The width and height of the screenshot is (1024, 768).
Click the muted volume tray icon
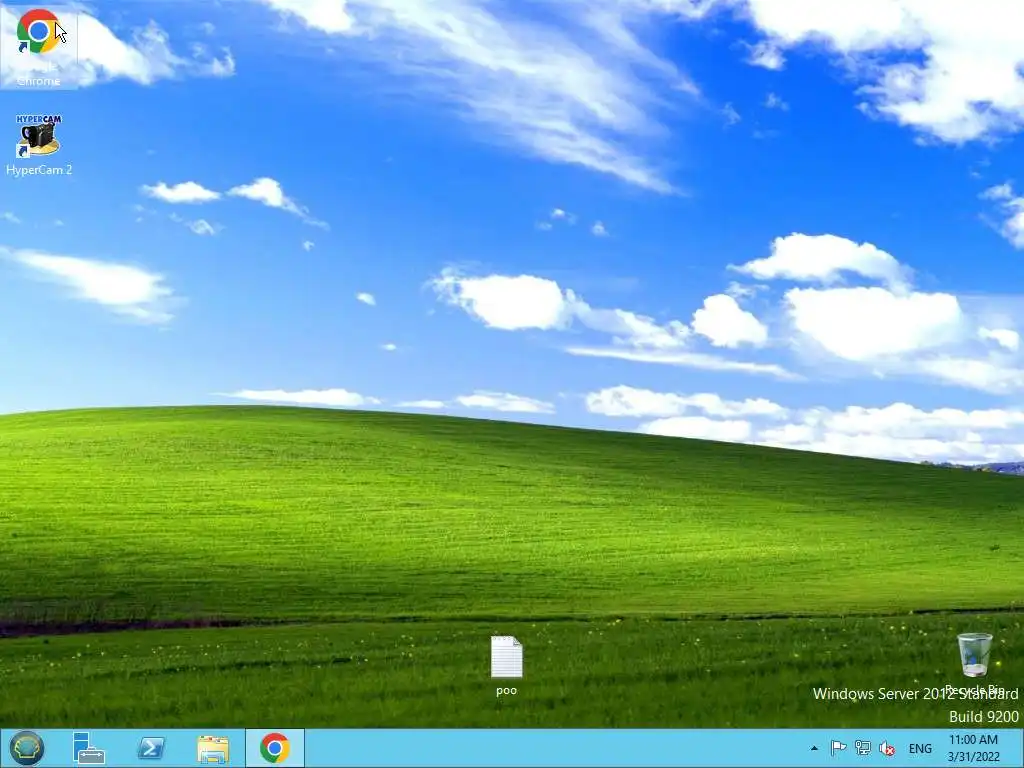pyautogui.click(x=887, y=748)
